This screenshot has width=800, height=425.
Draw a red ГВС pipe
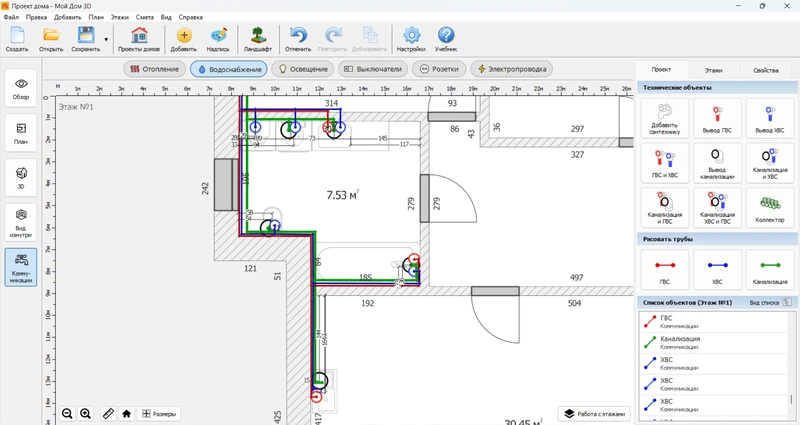(665, 269)
